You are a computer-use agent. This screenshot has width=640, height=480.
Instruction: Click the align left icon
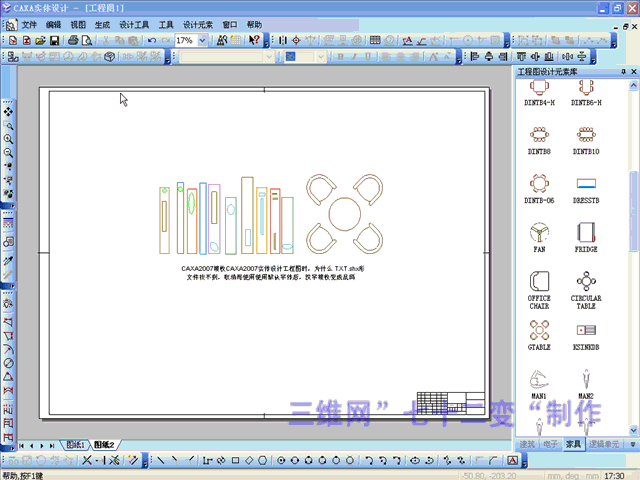pyautogui.click(x=474, y=56)
